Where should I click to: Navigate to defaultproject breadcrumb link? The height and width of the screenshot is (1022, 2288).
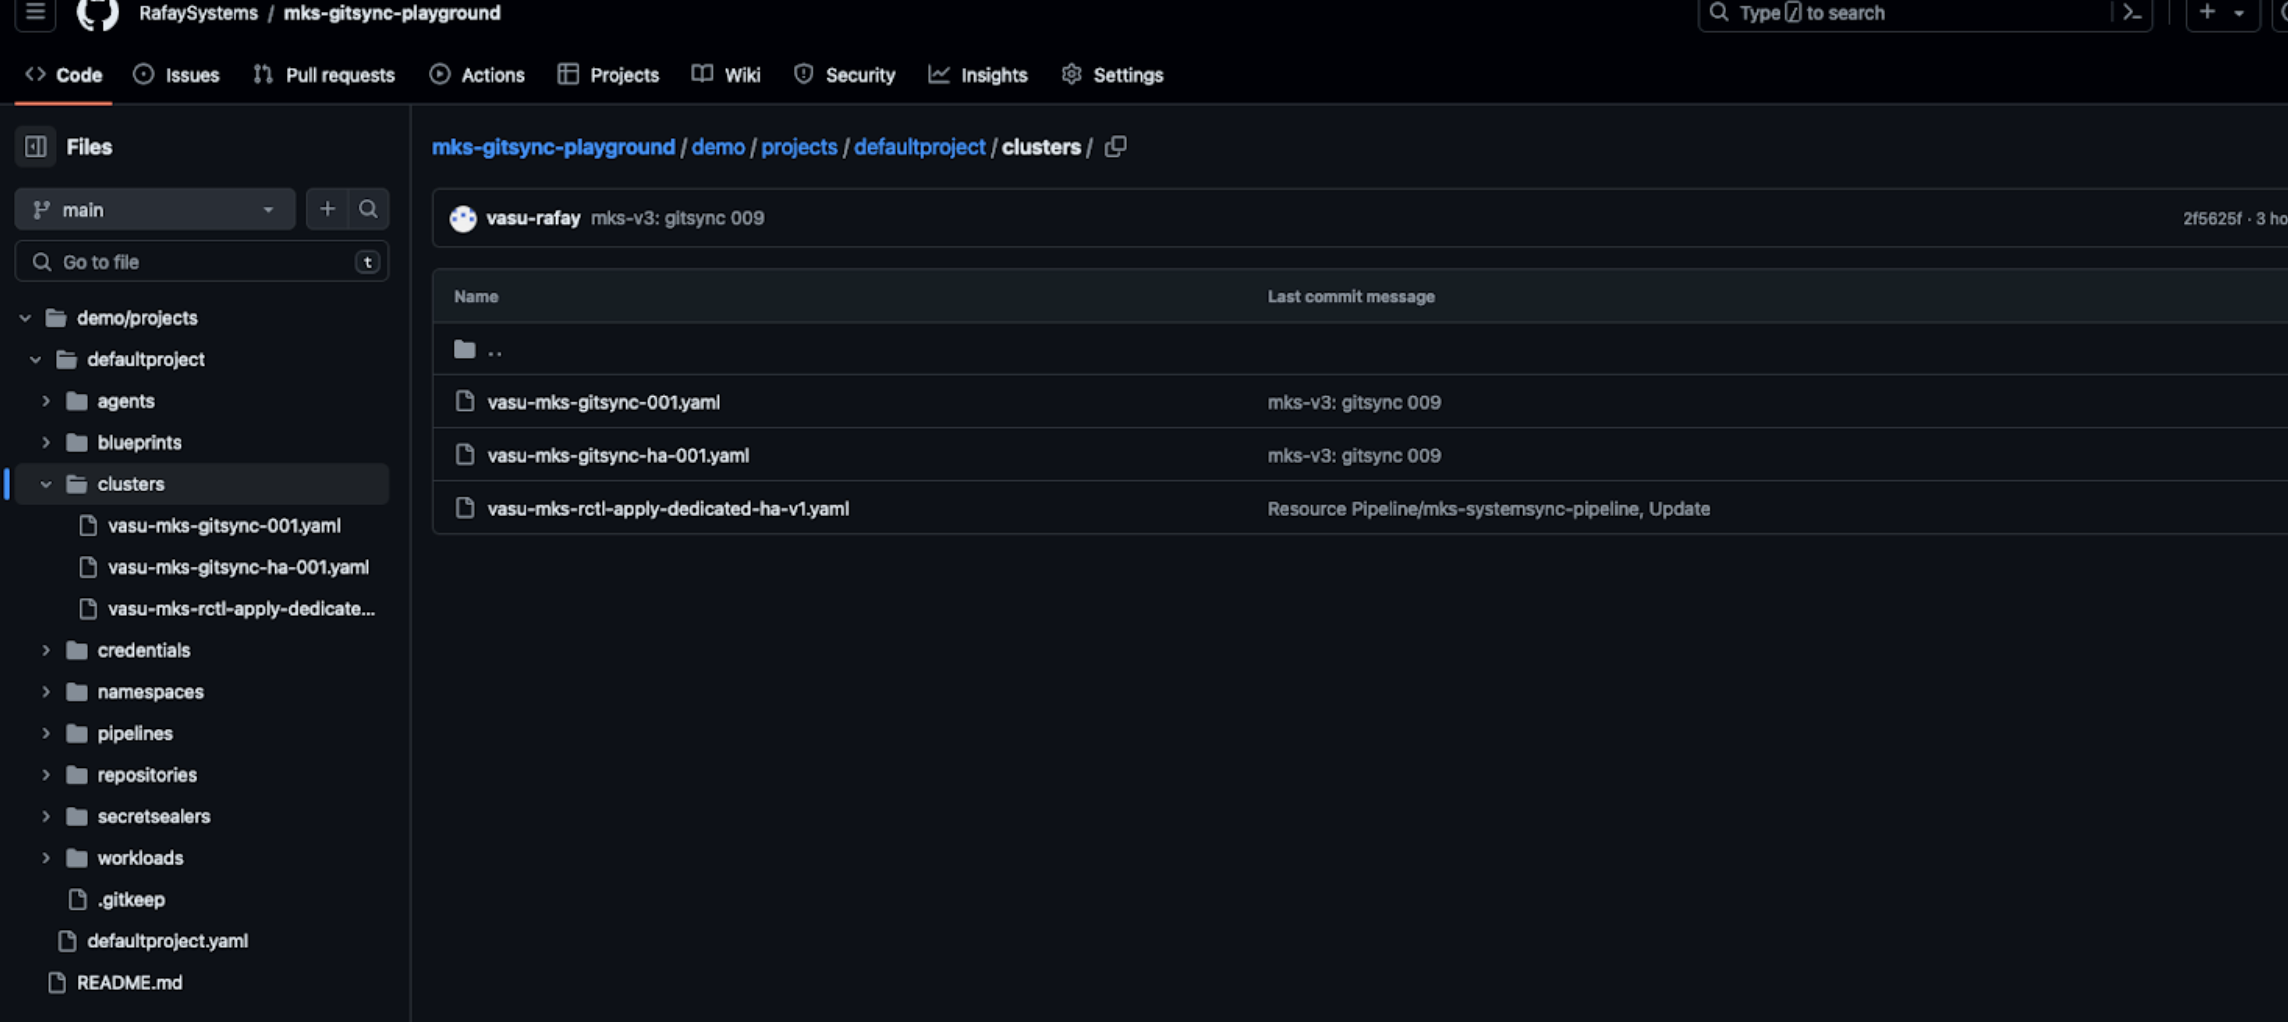(x=920, y=147)
